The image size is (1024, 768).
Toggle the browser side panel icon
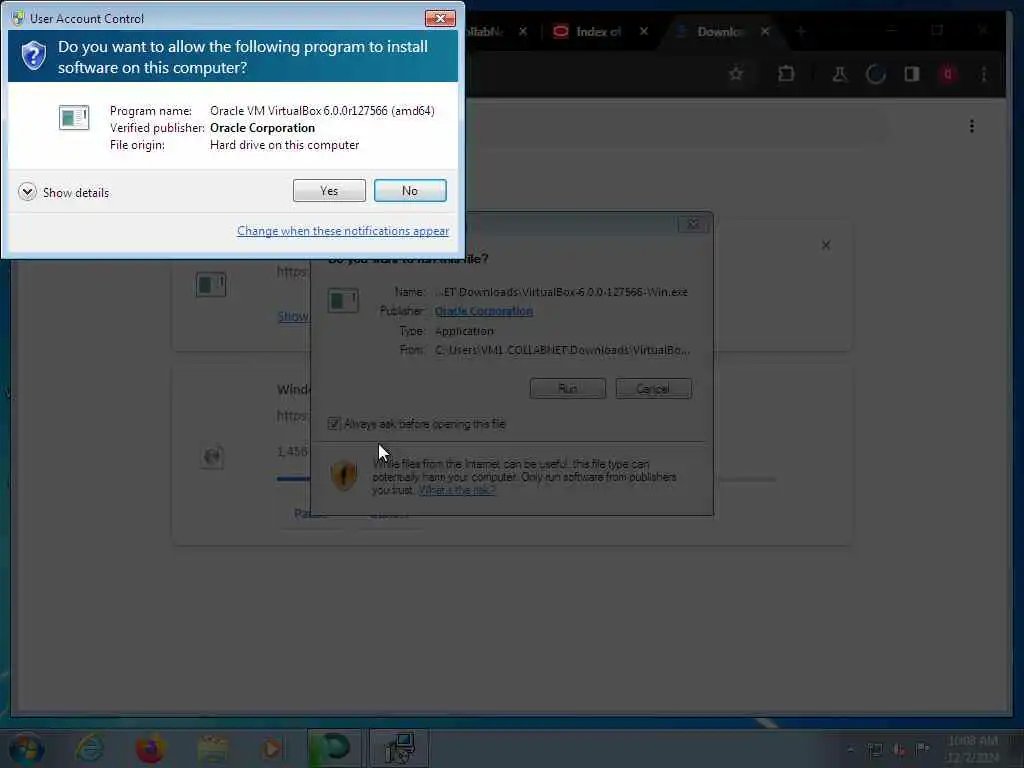click(912, 74)
